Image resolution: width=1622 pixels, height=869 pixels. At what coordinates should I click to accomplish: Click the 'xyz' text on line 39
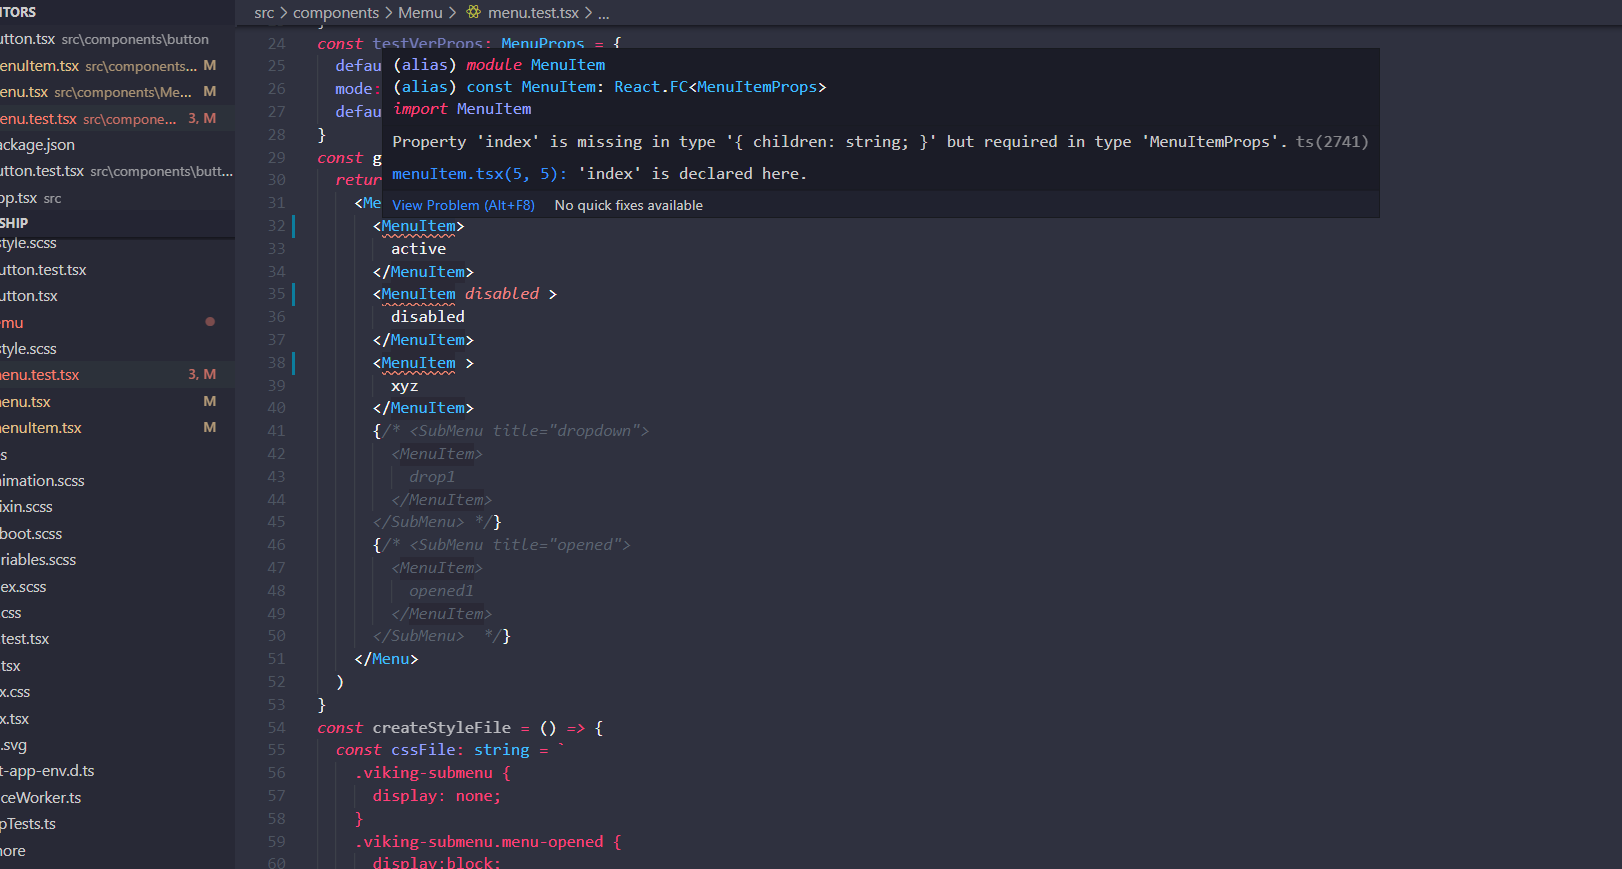click(405, 386)
